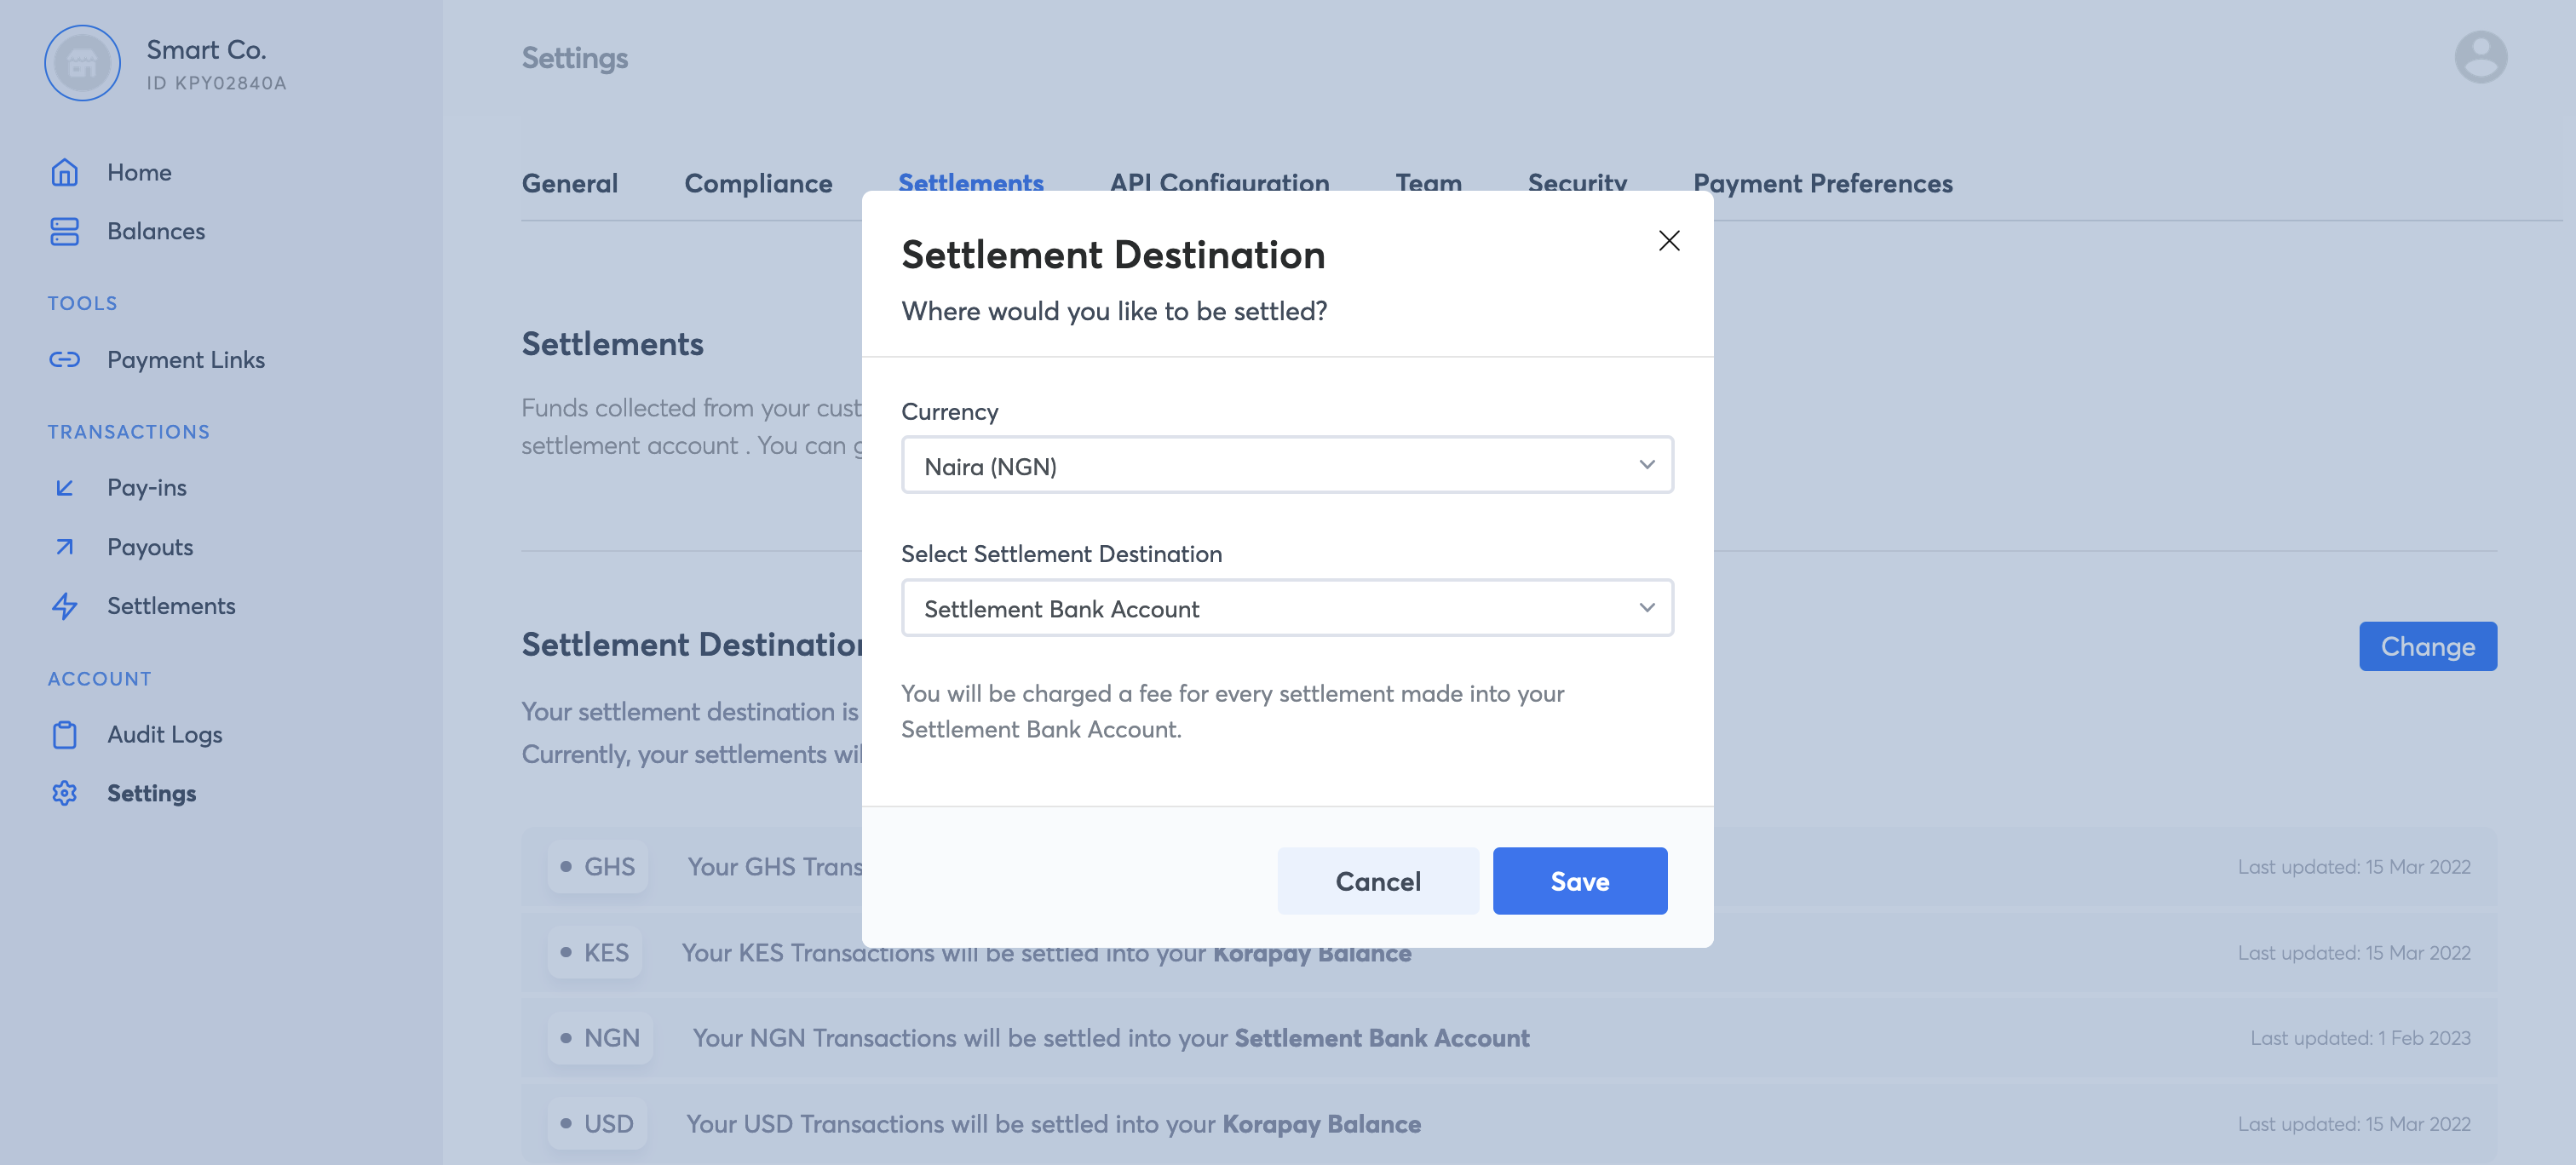Click the Smart Co. store logo

83,63
